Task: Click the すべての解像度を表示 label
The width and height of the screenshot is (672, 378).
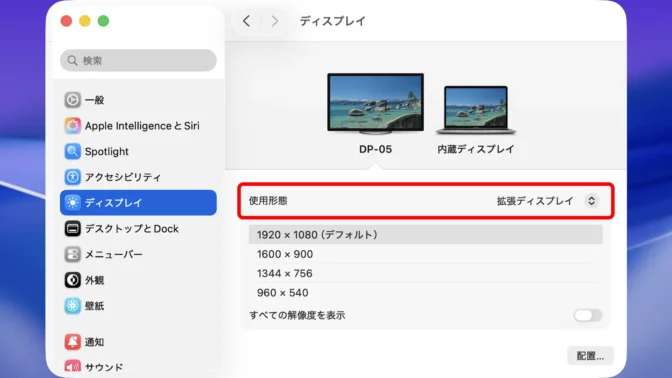Action: [297, 315]
